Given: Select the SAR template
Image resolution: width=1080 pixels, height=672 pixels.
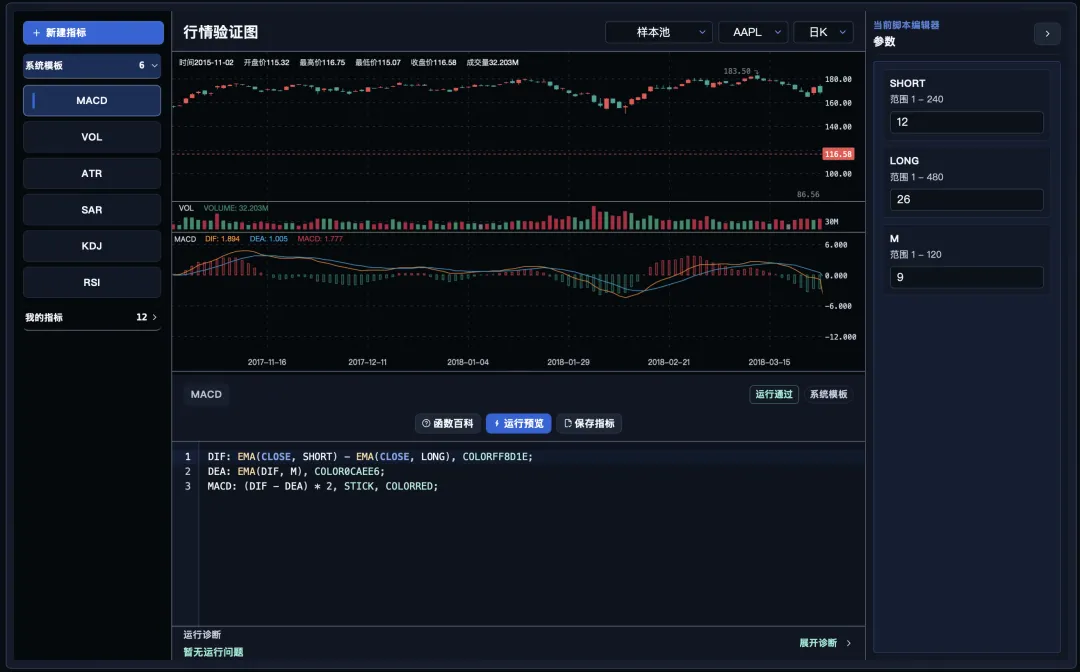Looking at the screenshot, I should pos(92,210).
